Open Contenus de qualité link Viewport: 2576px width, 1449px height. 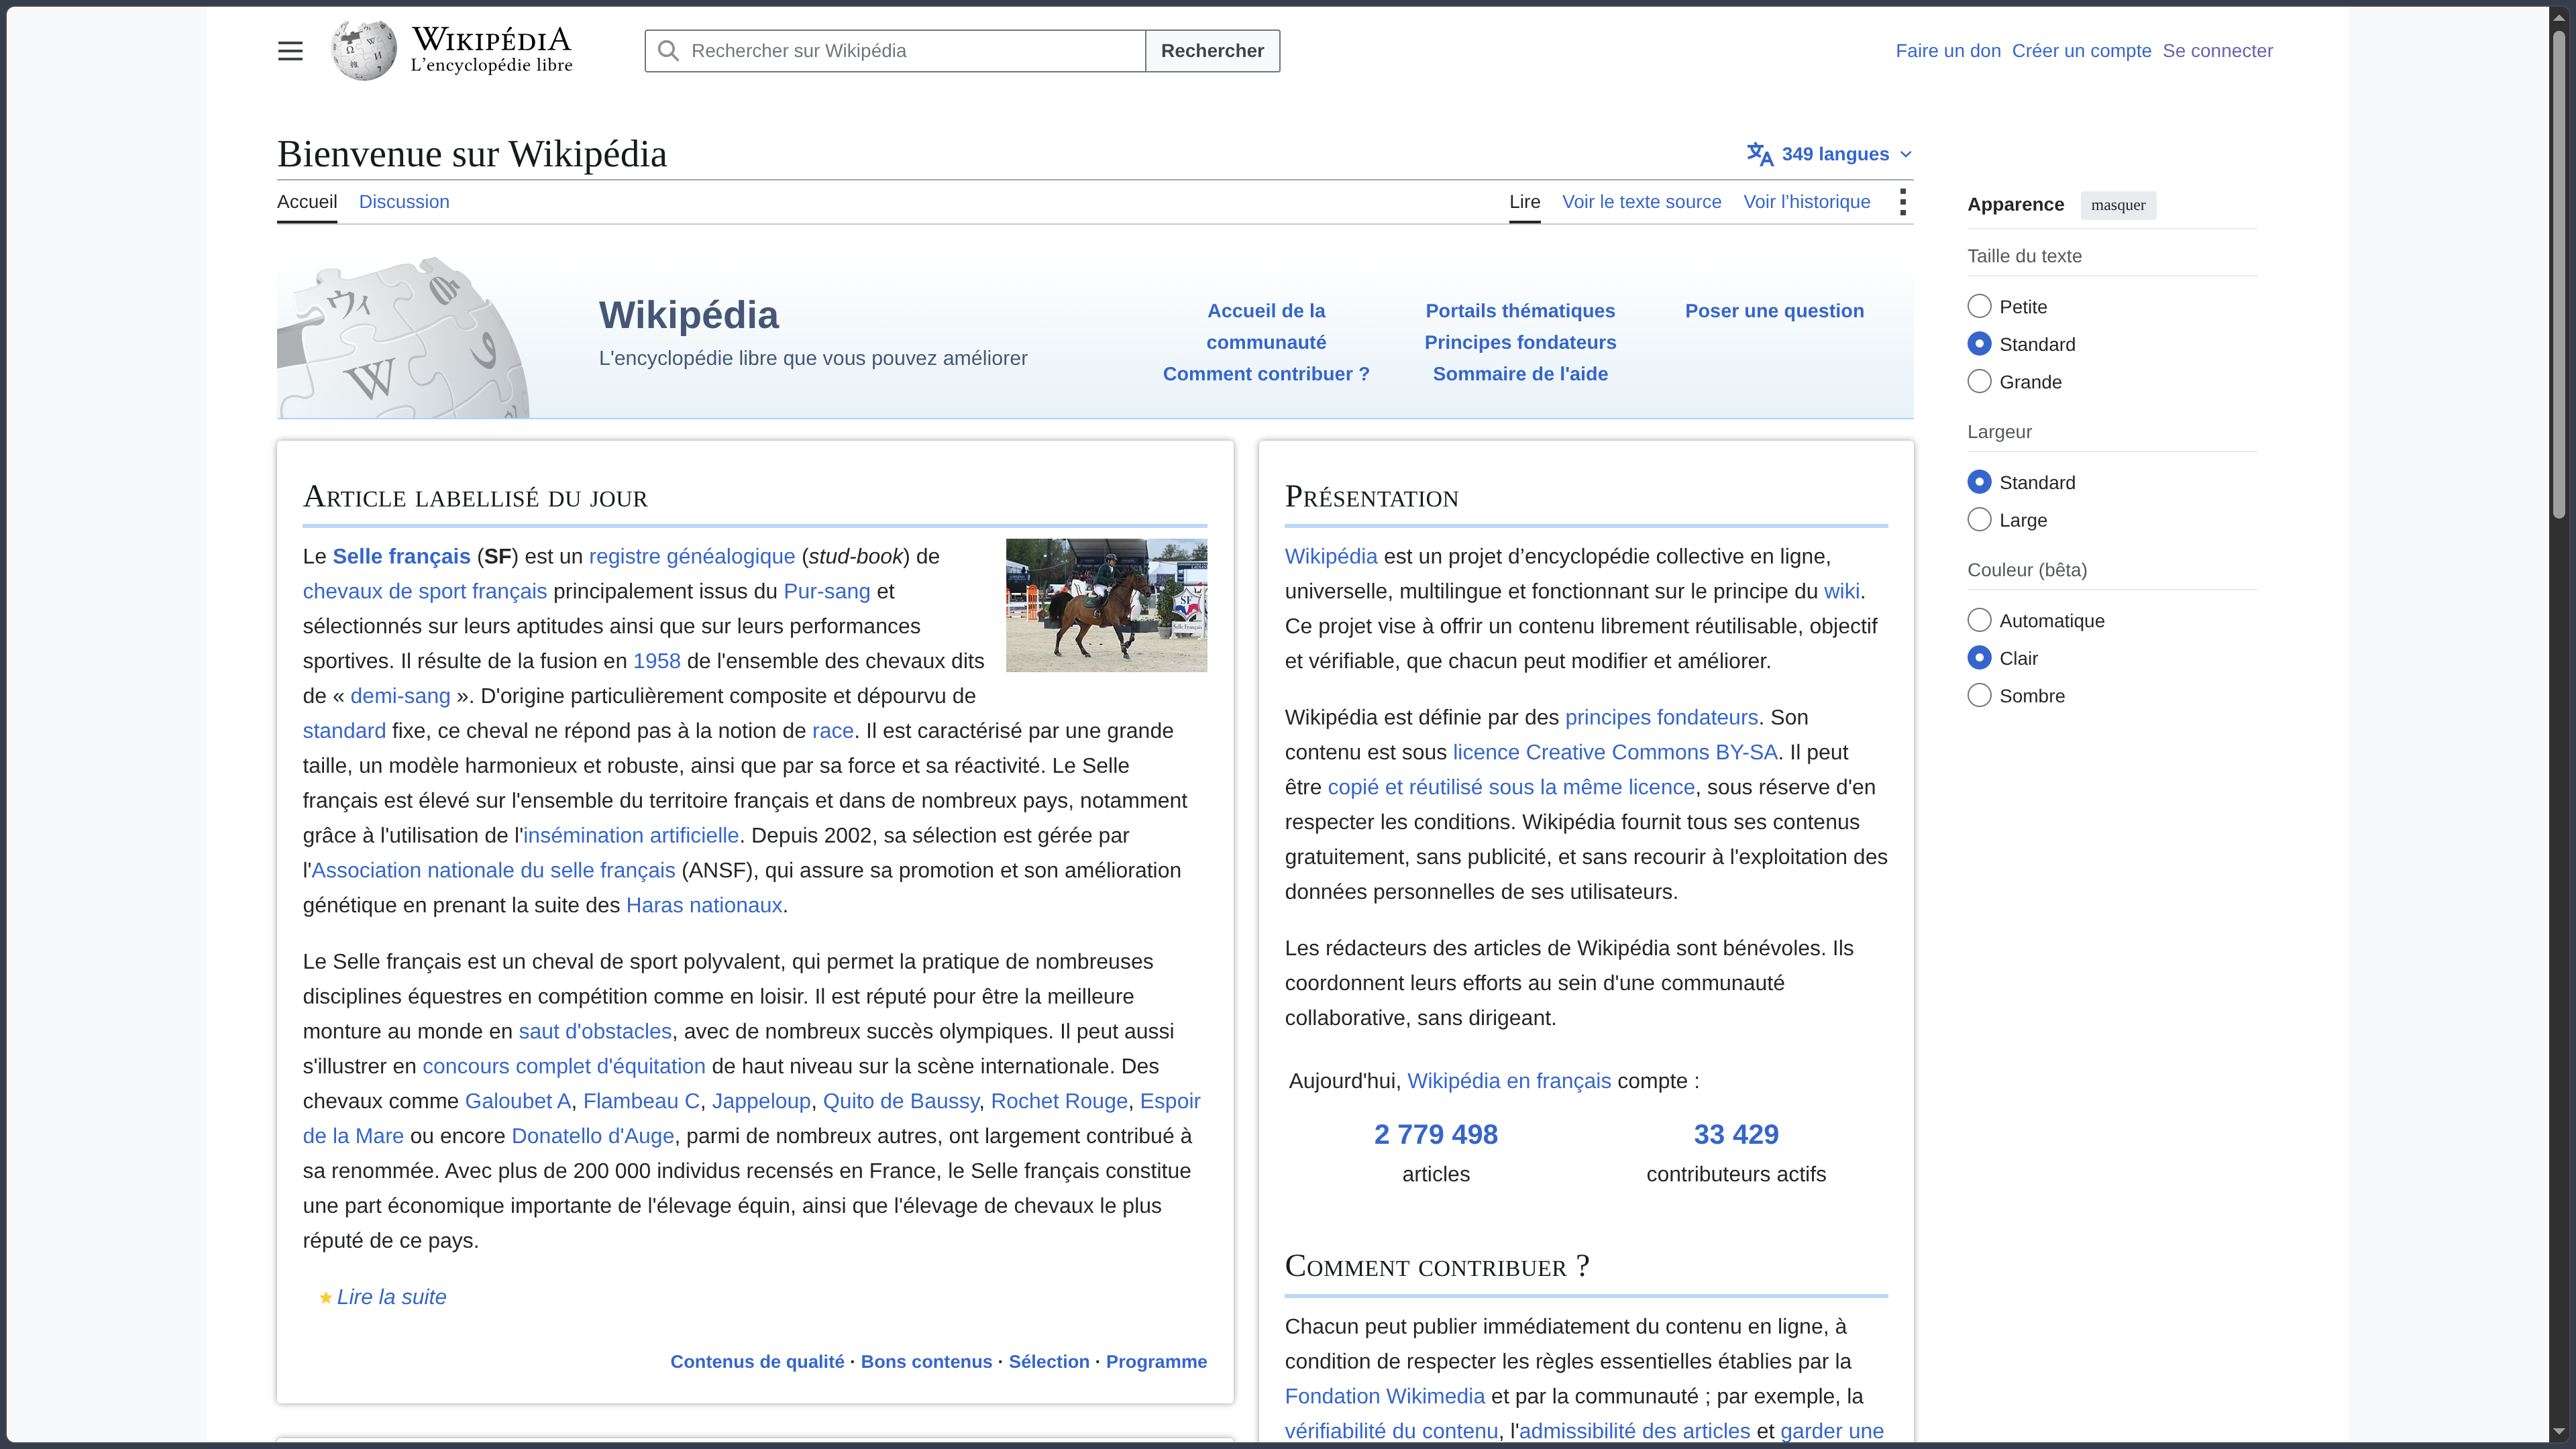[757, 1362]
